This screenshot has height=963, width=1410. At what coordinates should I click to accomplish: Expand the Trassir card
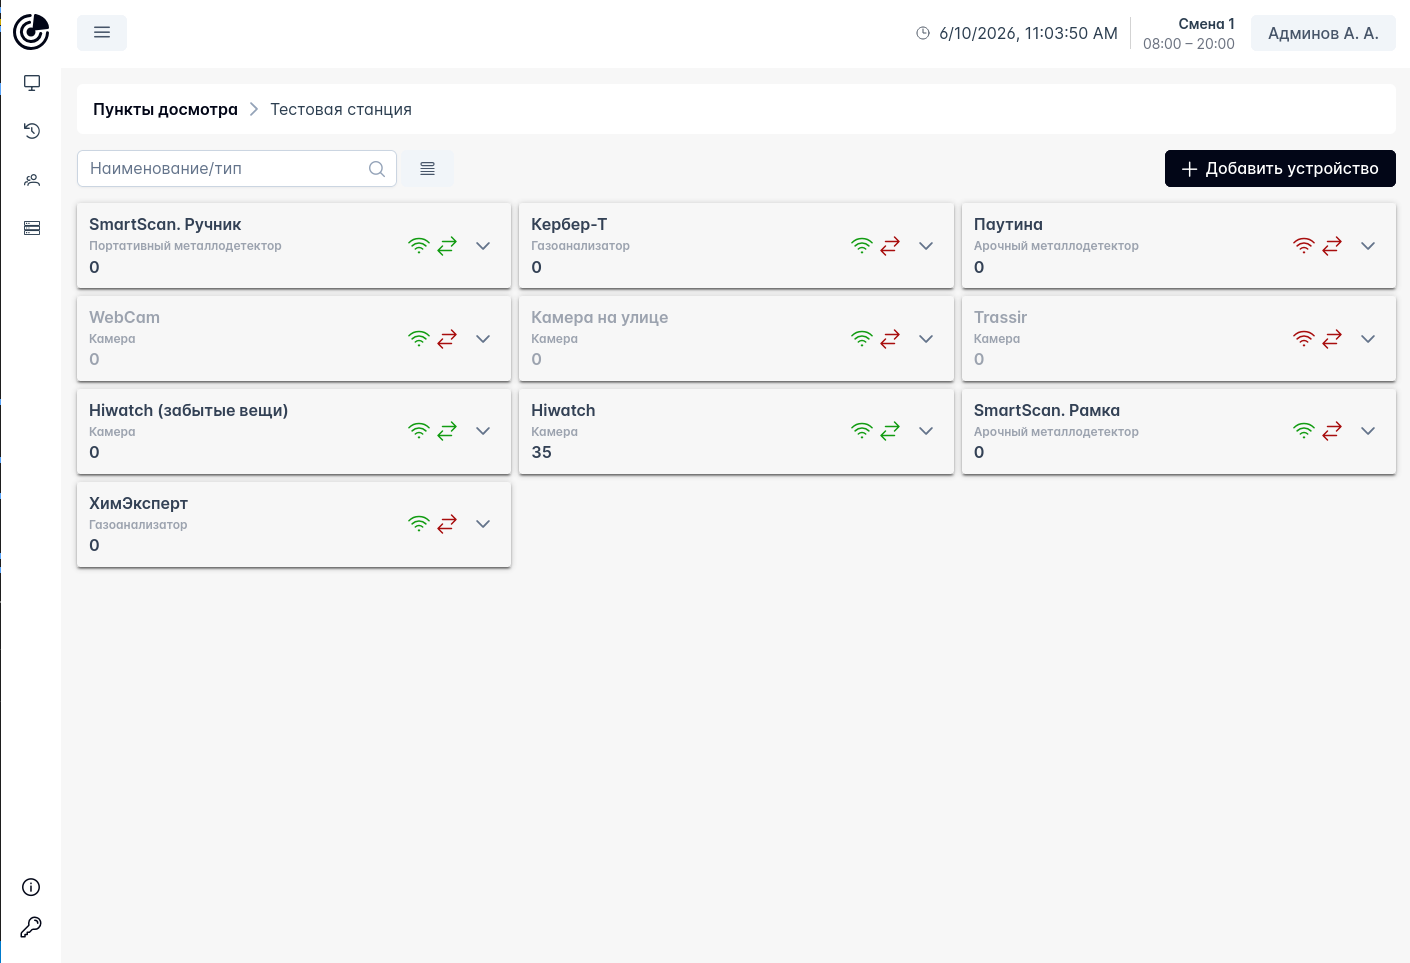[1368, 339]
